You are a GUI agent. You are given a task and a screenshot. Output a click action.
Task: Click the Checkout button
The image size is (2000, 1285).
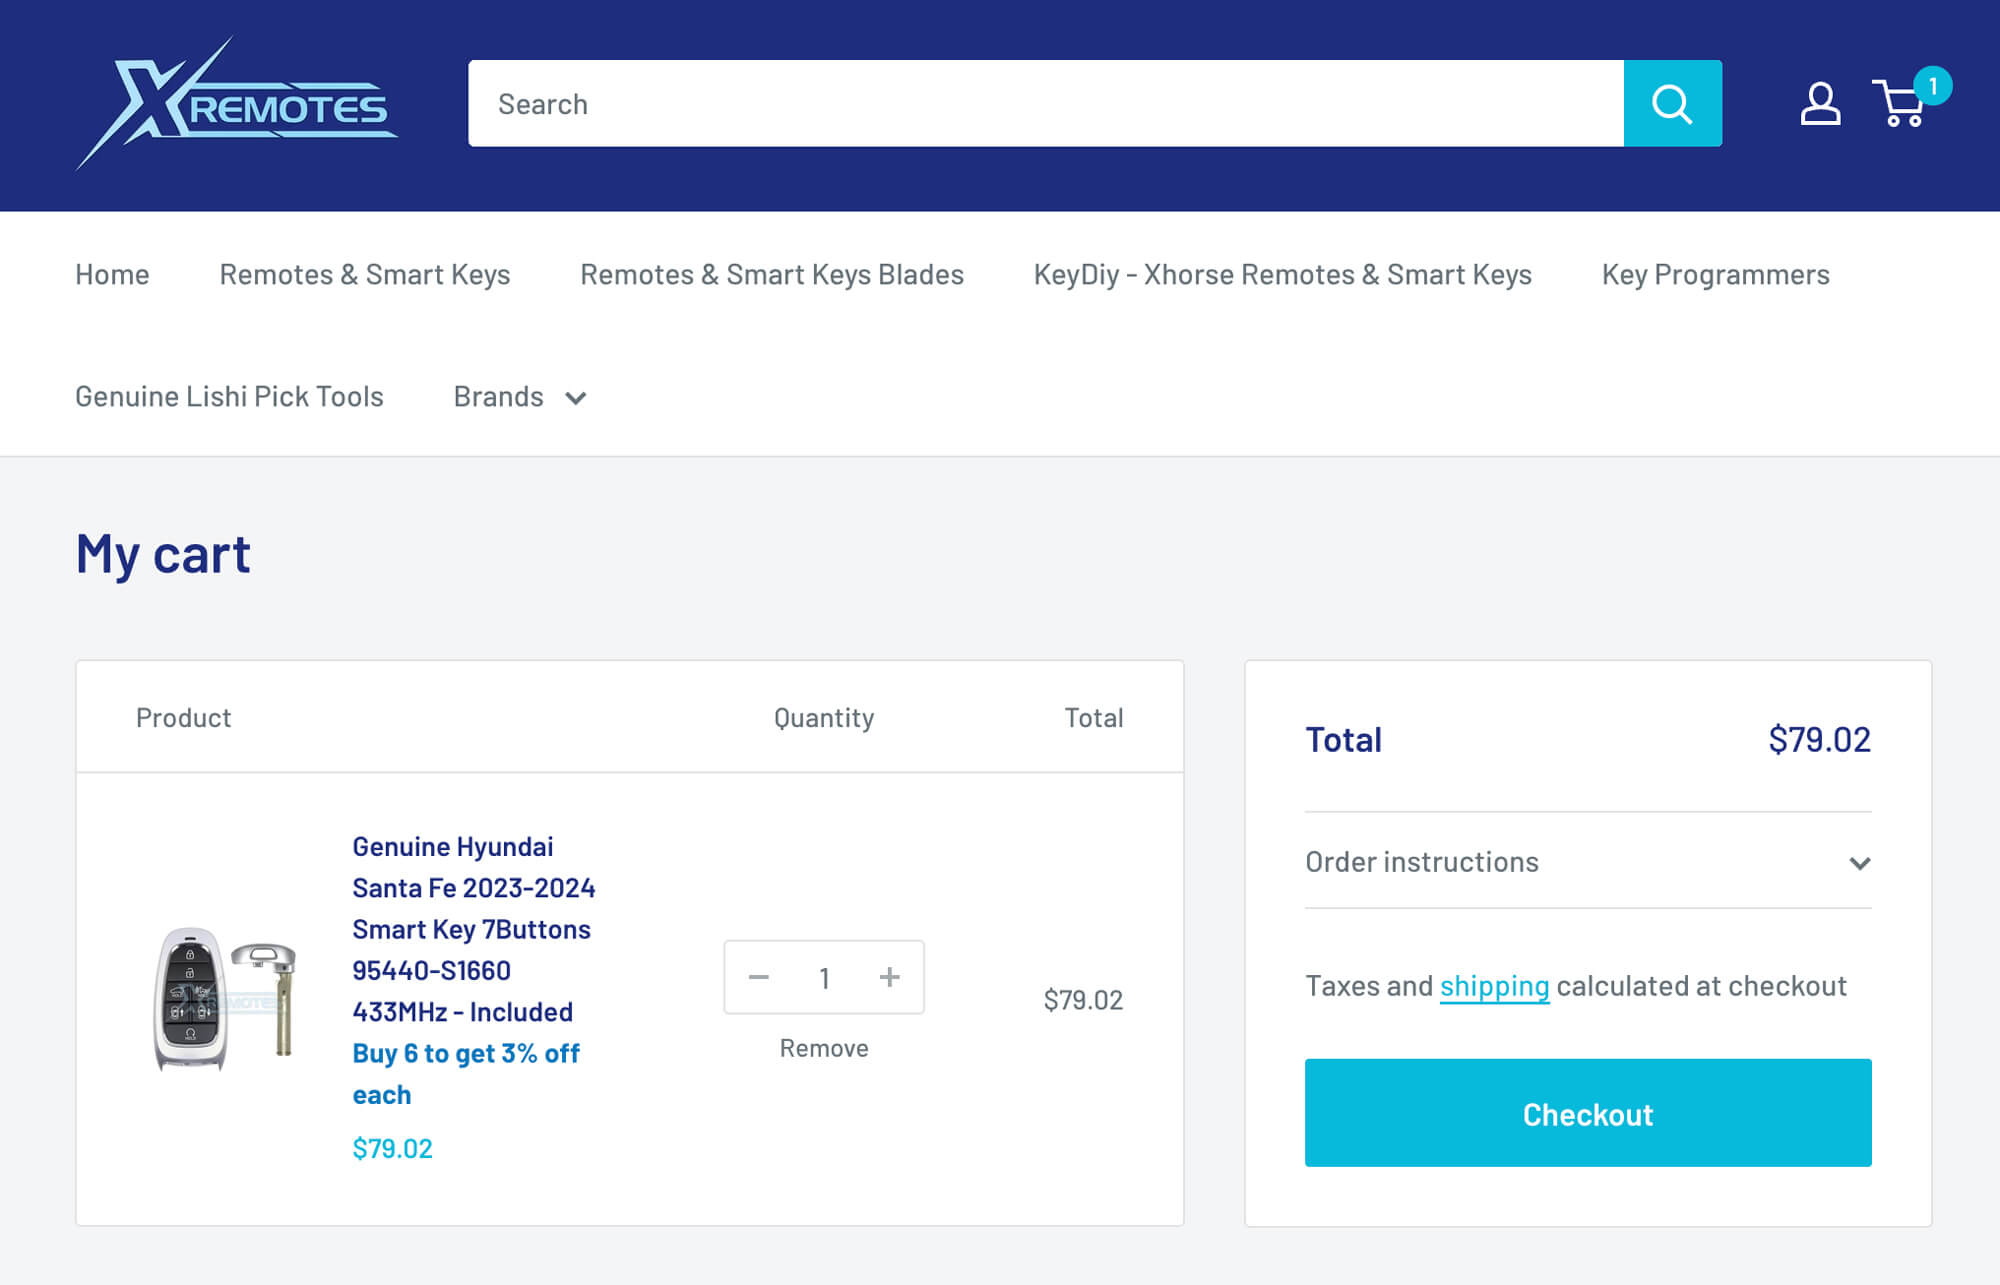click(1588, 1113)
